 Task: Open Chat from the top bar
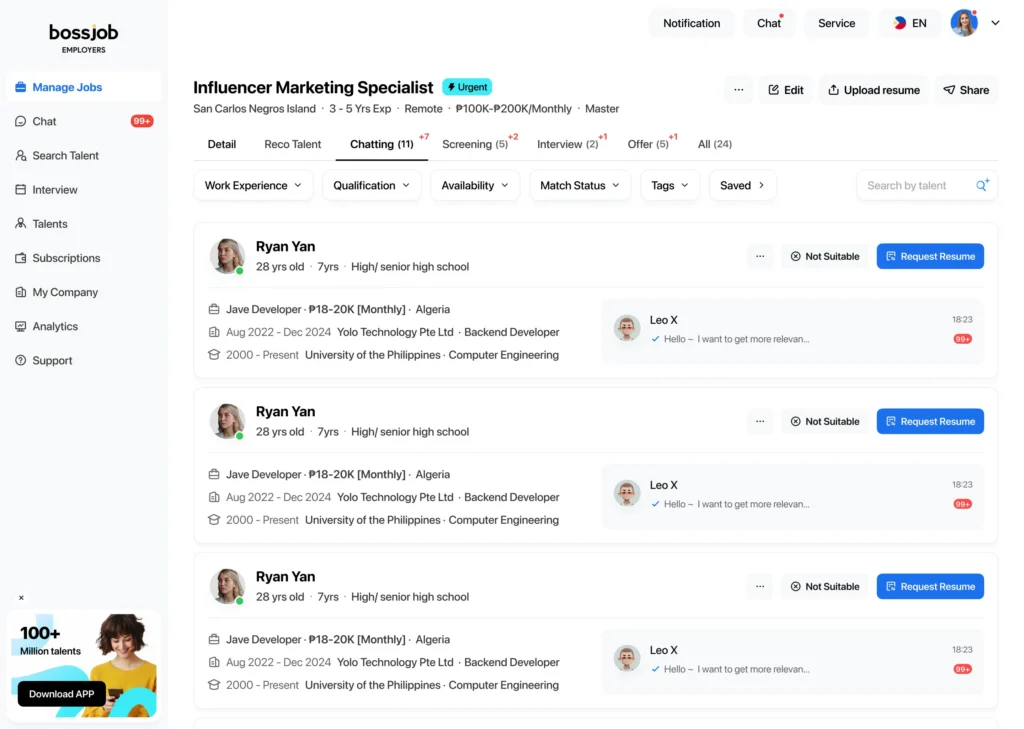point(769,24)
